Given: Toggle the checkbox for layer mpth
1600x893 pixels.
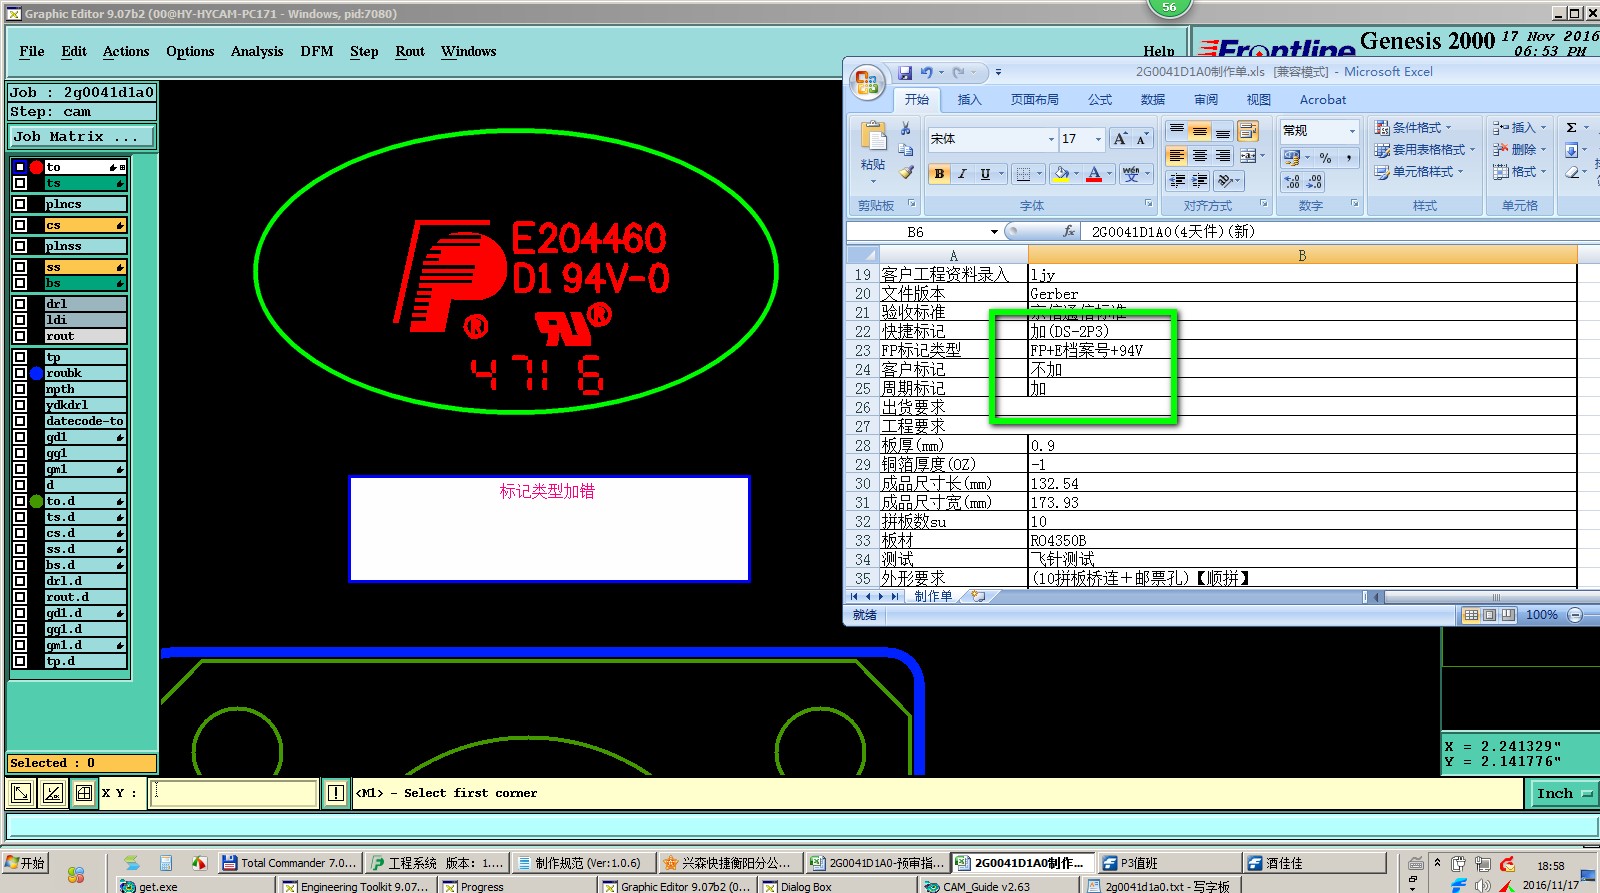Looking at the screenshot, I should (20, 389).
